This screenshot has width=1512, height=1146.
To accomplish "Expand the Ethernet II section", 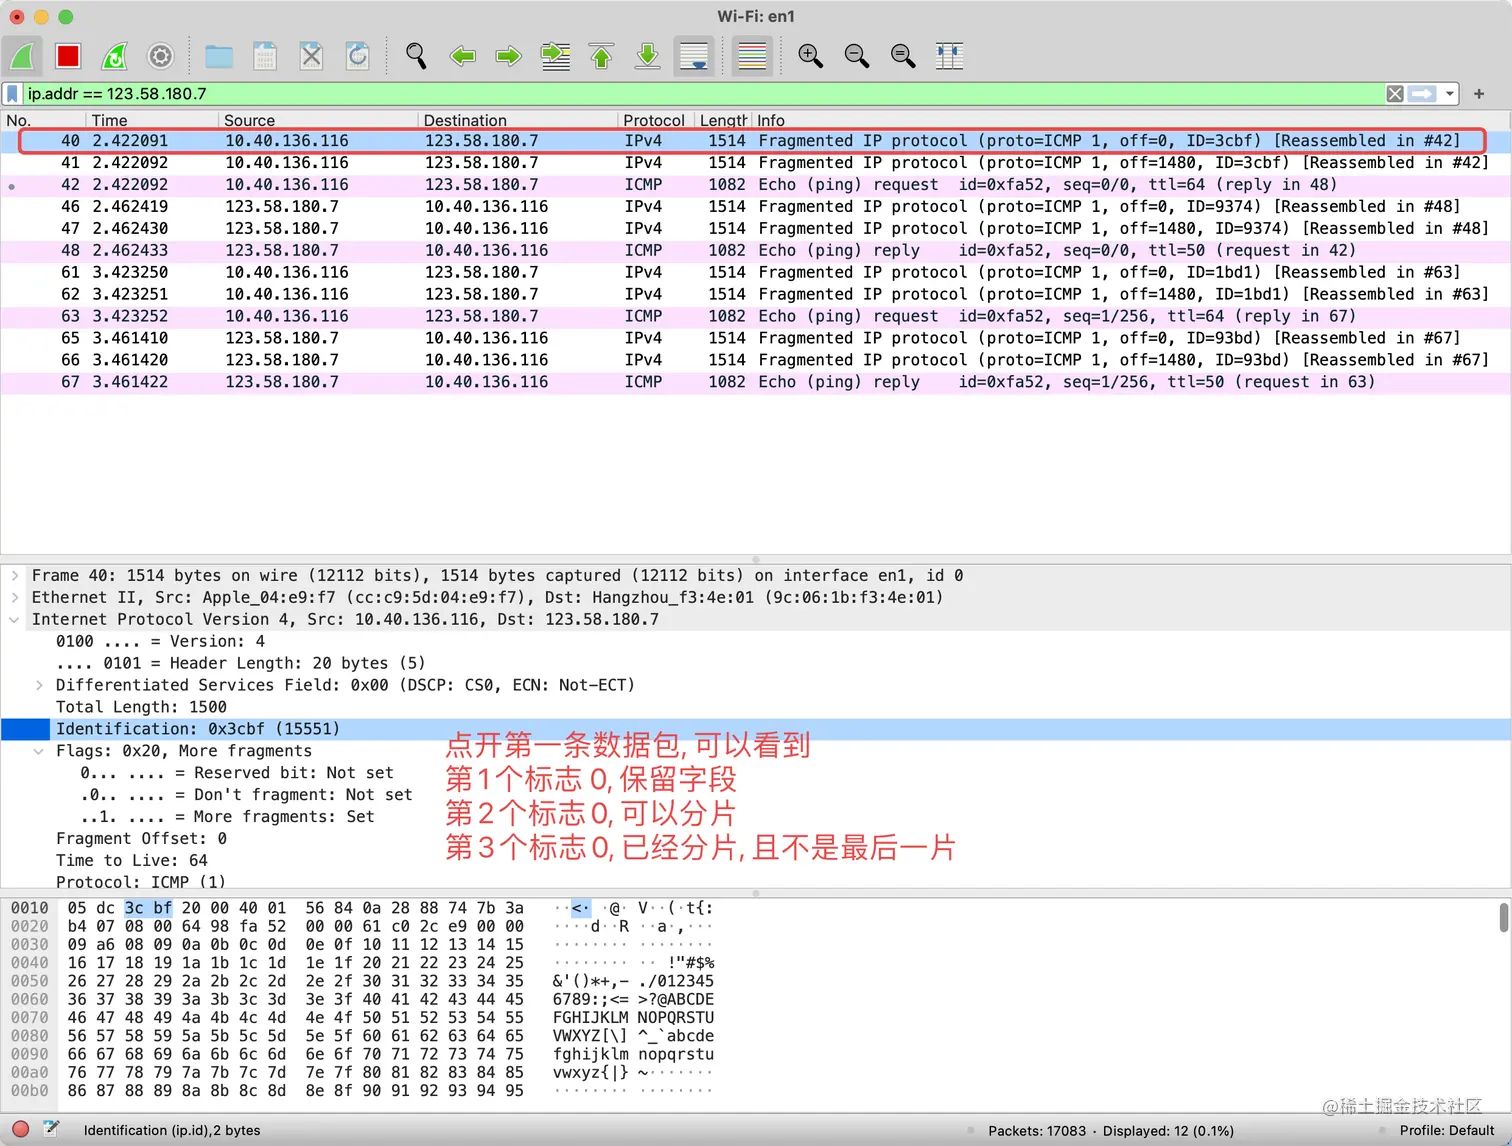I will point(15,598).
